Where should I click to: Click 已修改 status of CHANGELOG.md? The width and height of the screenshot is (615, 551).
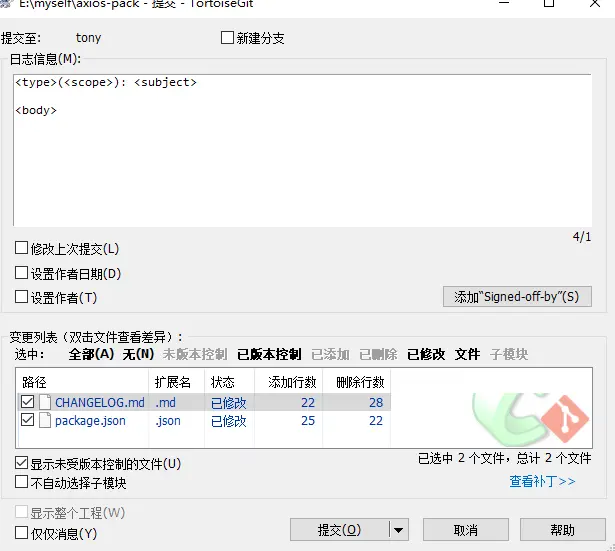pyautogui.click(x=228, y=403)
